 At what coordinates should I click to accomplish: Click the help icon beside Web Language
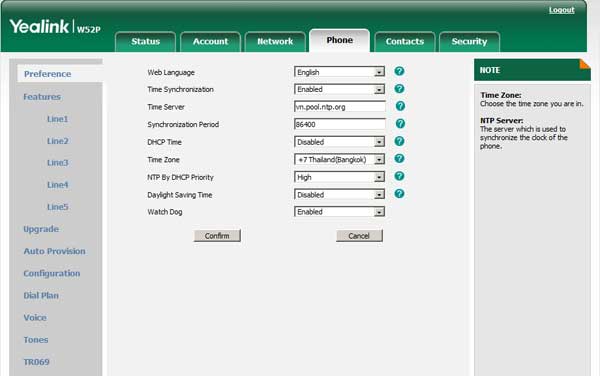pos(399,71)
